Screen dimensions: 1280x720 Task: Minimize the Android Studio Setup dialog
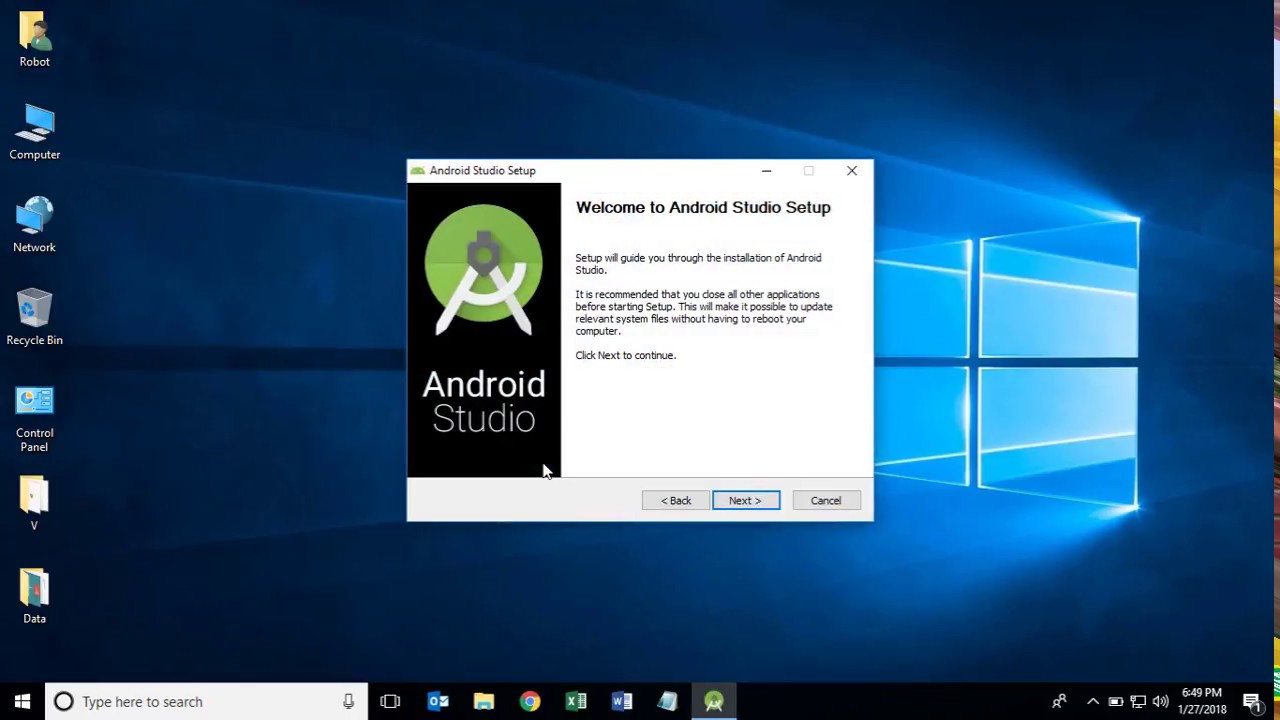767,171
